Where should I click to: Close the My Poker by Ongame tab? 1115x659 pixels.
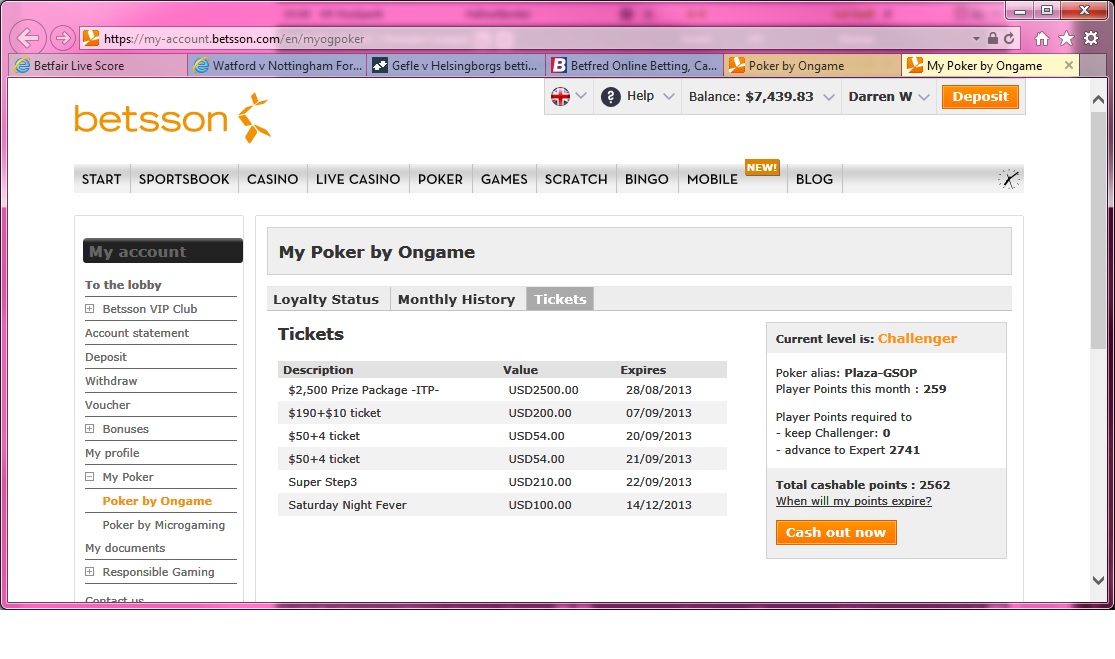pos(1069,65)
